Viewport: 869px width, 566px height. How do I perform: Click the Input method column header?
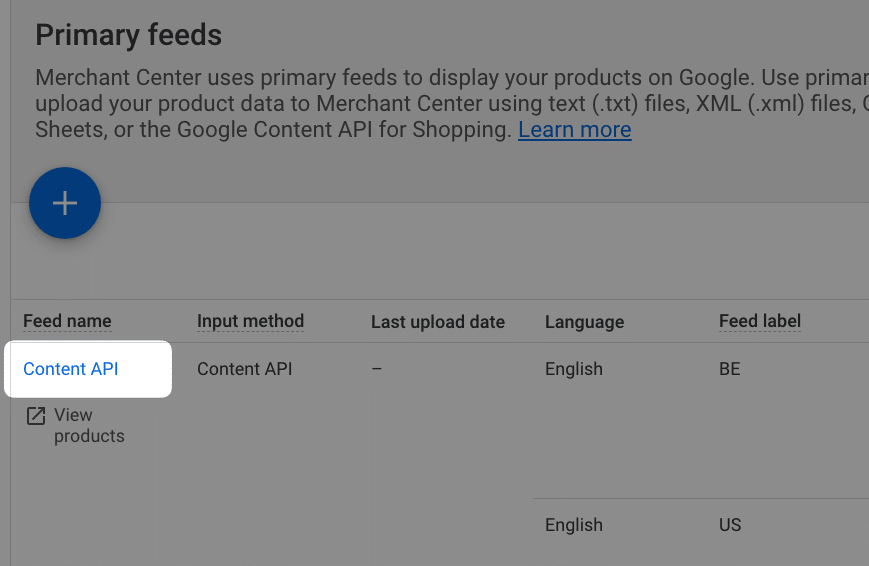pos(251,321)
